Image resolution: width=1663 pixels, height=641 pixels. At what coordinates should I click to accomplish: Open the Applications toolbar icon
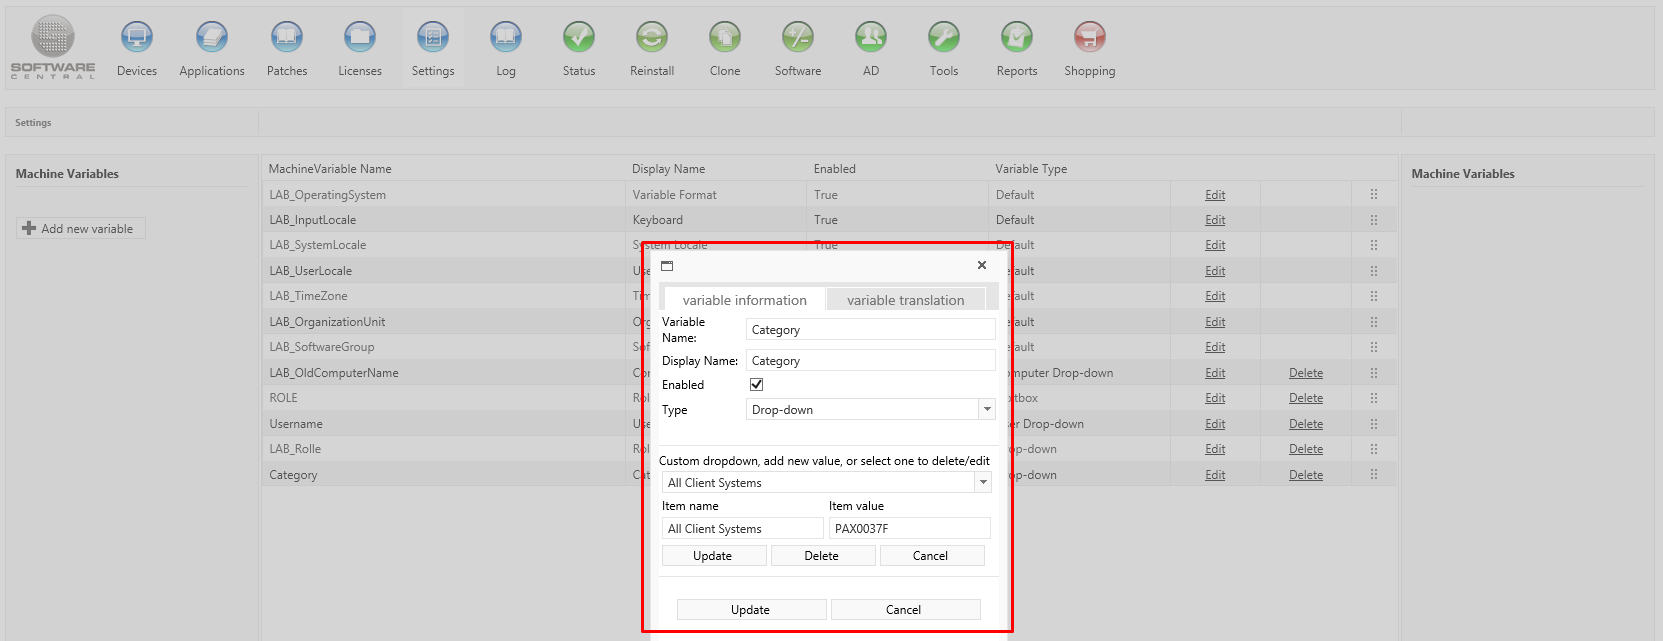[x=212, y=38]
